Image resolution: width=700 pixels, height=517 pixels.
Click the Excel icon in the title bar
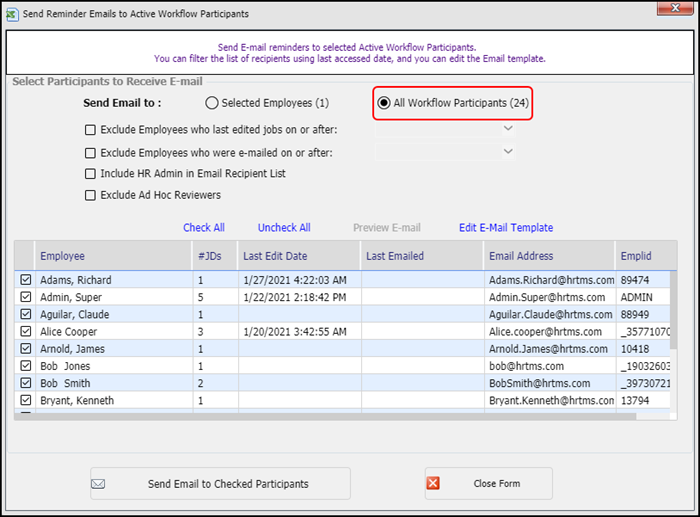click(12, 14)
